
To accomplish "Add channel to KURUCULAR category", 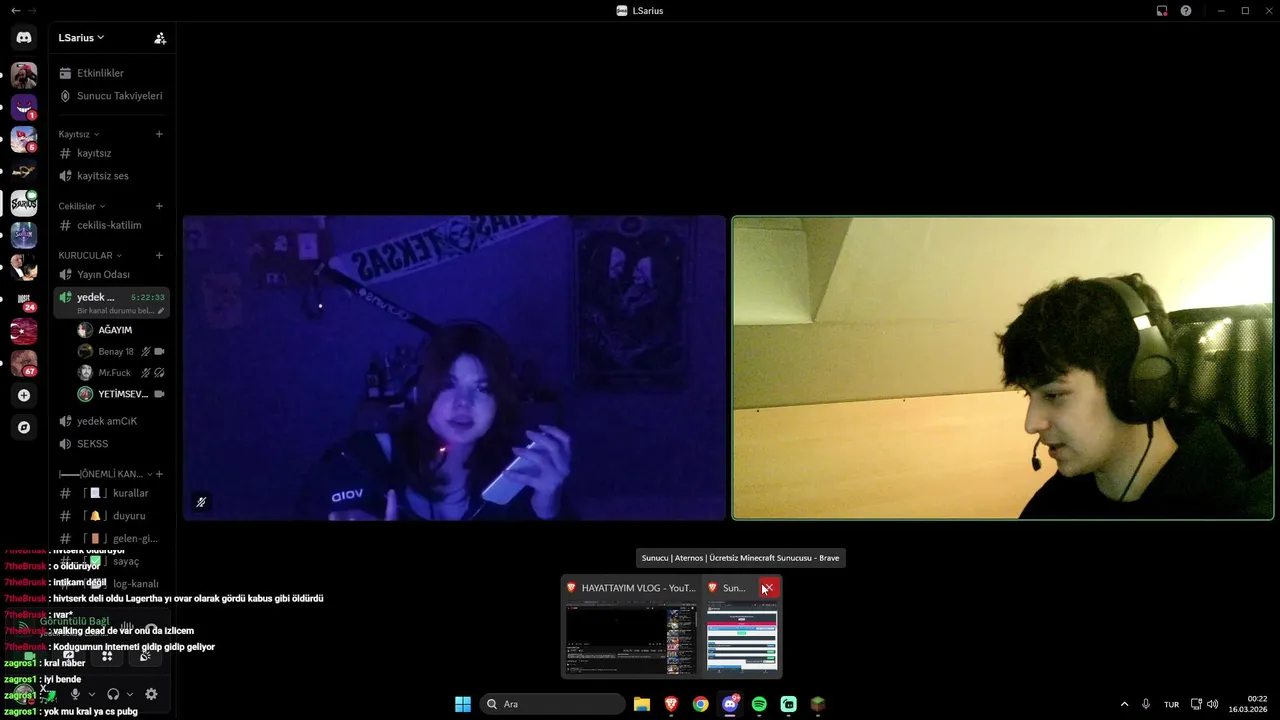I will 159,255.
